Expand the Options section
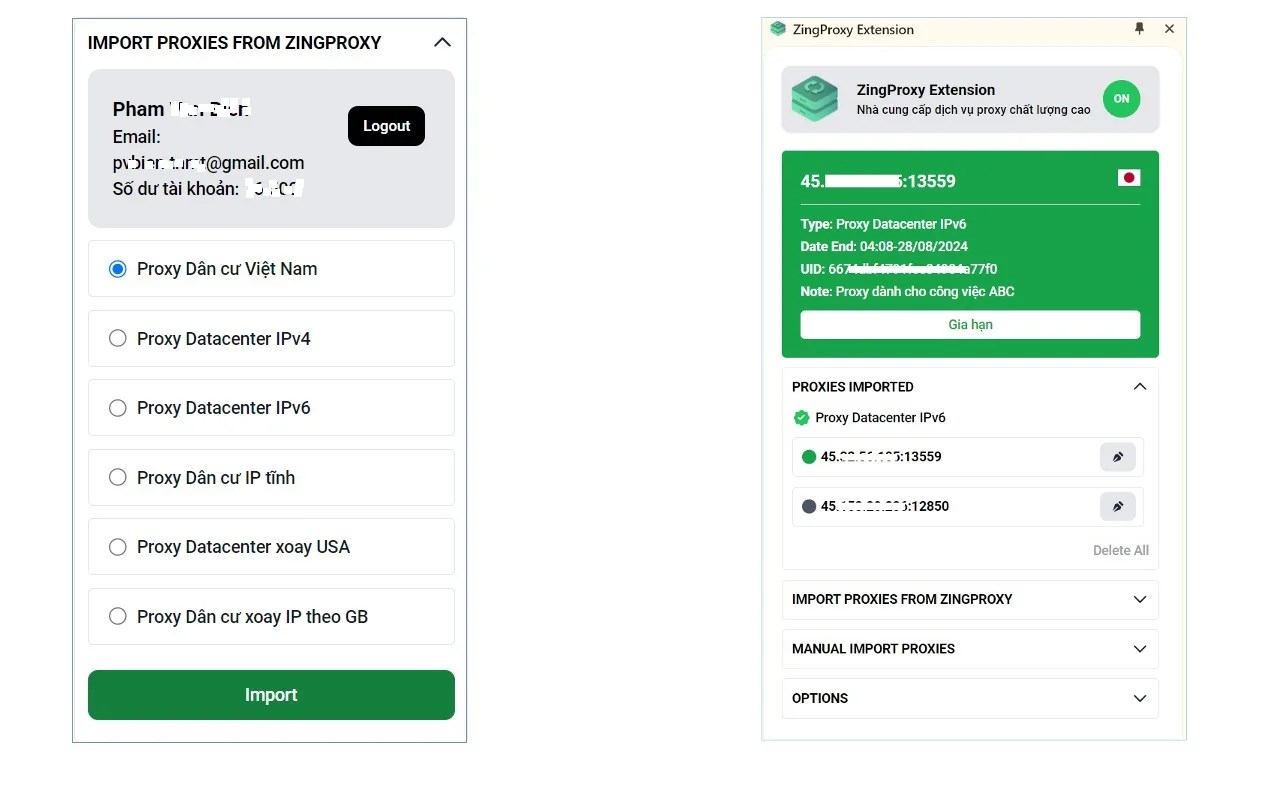This screenshot has width=1280, height=800. [970, 698]
